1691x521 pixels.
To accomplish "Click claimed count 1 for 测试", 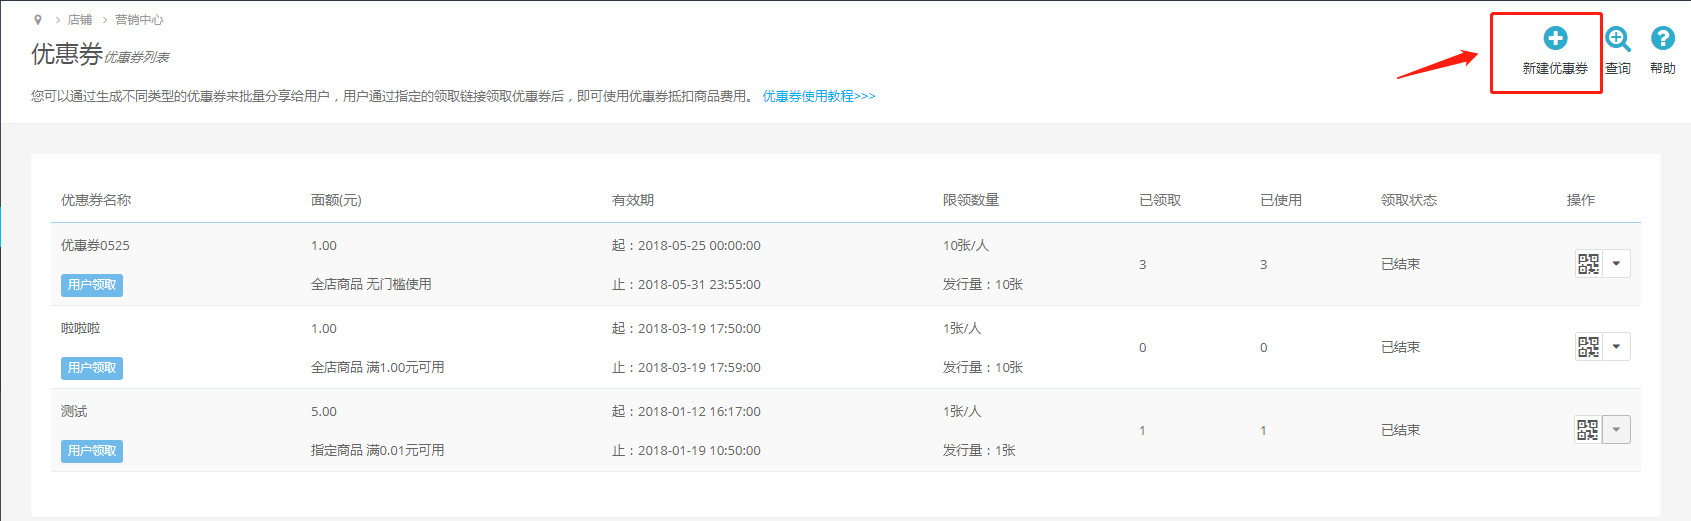I will (1142, 431).
